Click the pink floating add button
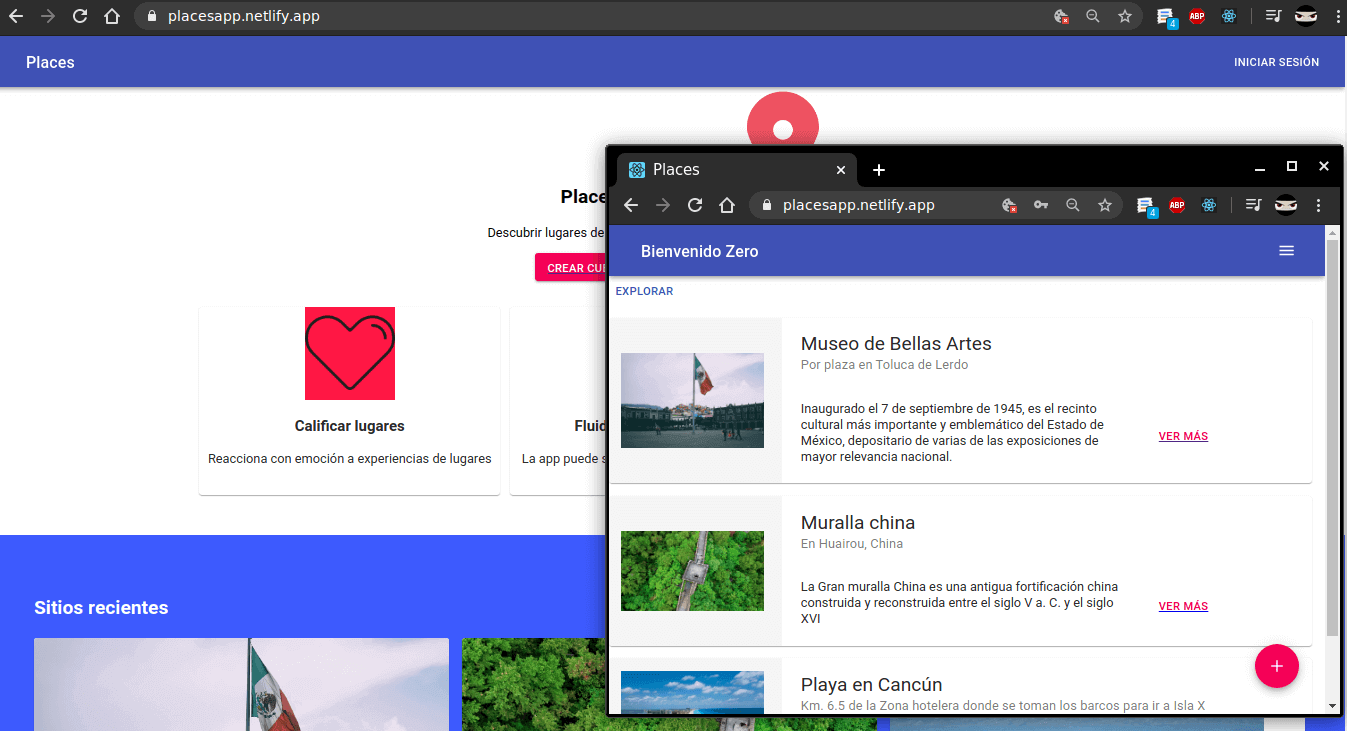 tap(1276, 666)
